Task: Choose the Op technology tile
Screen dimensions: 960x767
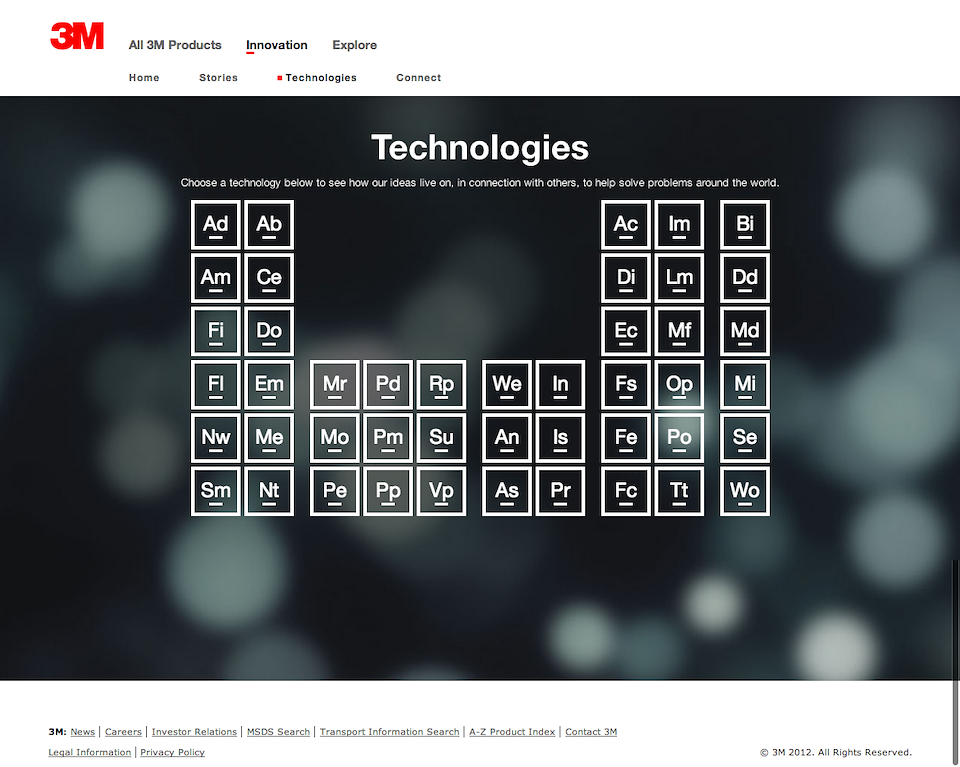Action: [x=679, y=384]
